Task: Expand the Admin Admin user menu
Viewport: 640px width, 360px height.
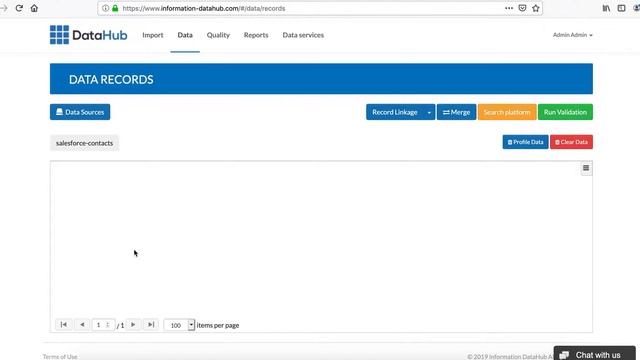Action: click(x=572, y=35)
